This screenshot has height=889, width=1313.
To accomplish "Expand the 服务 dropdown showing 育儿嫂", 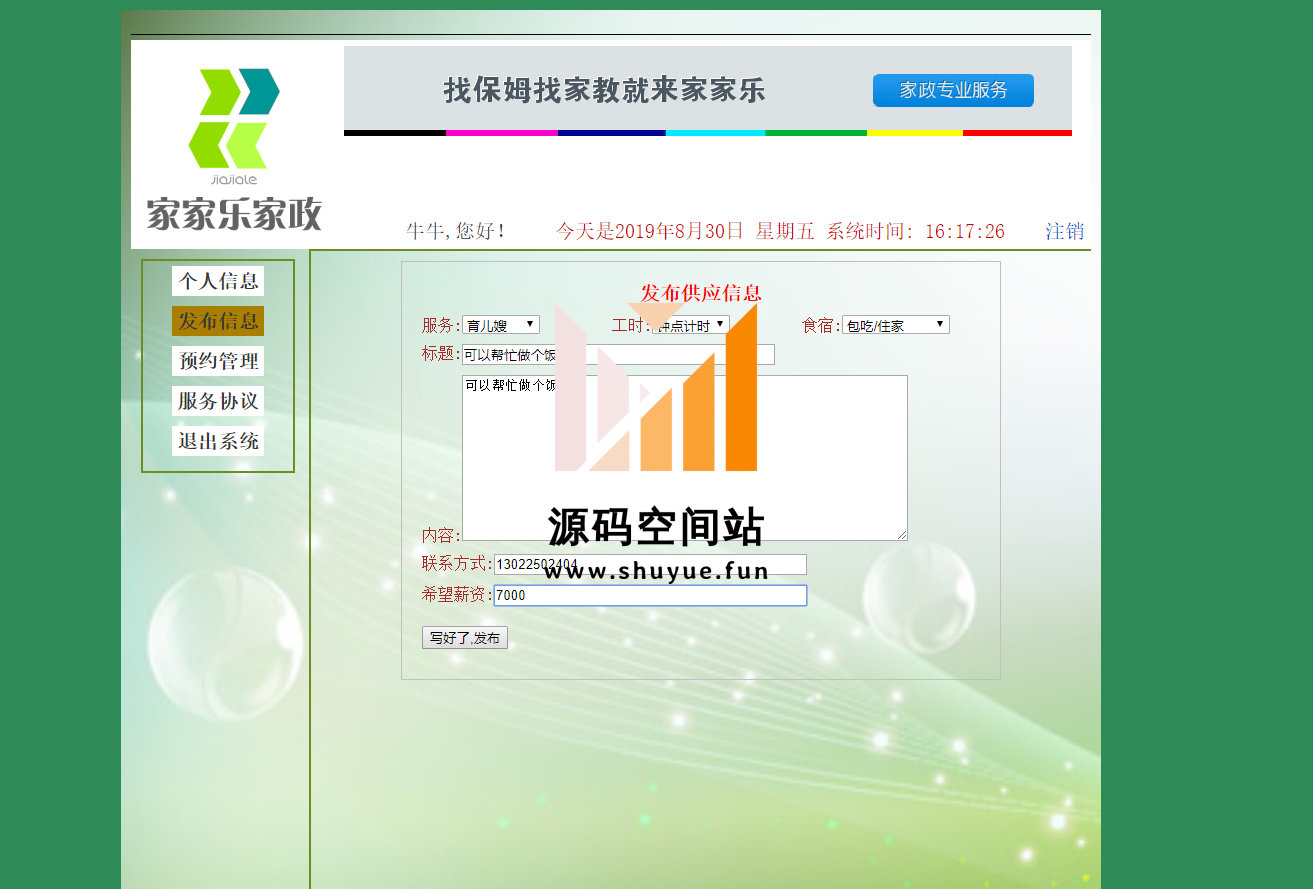I will [x=501, y=325].
